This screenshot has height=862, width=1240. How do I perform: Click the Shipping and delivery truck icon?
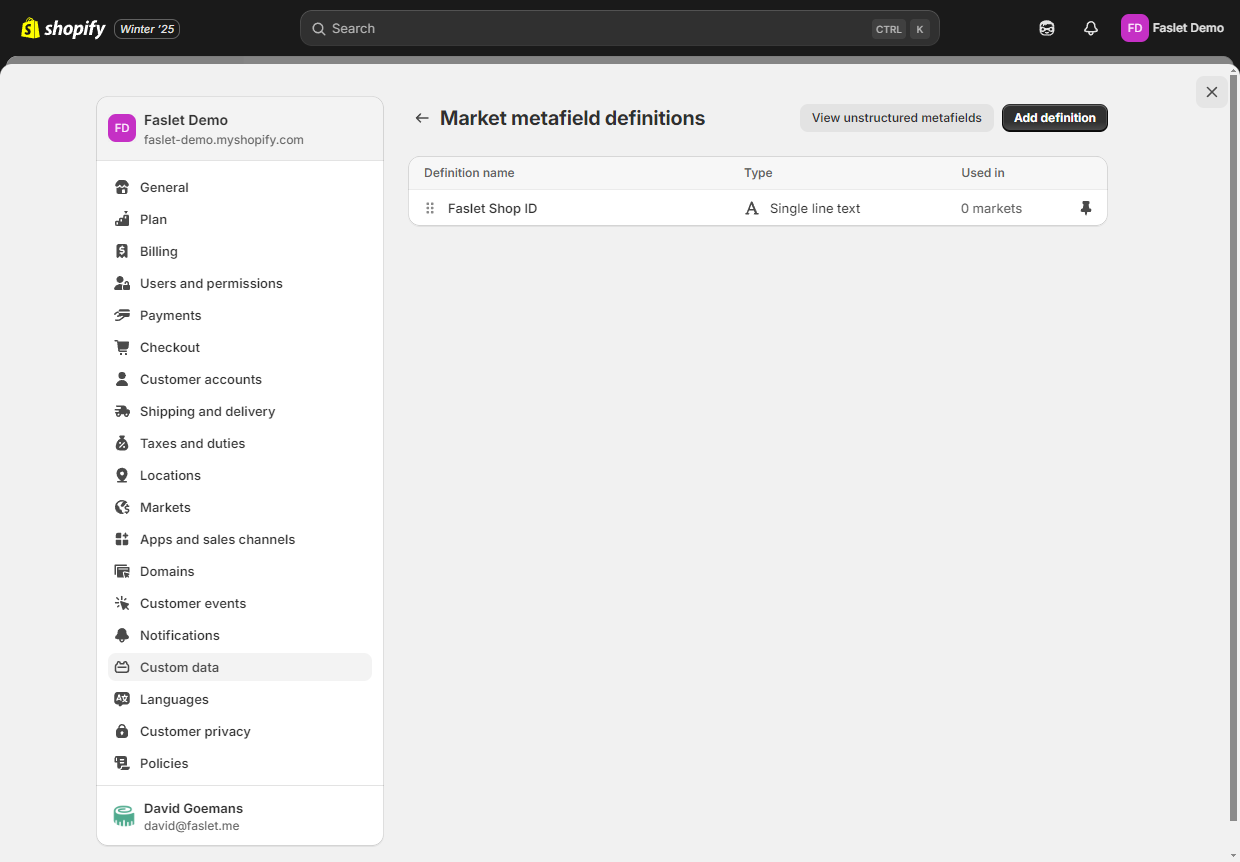122,411
